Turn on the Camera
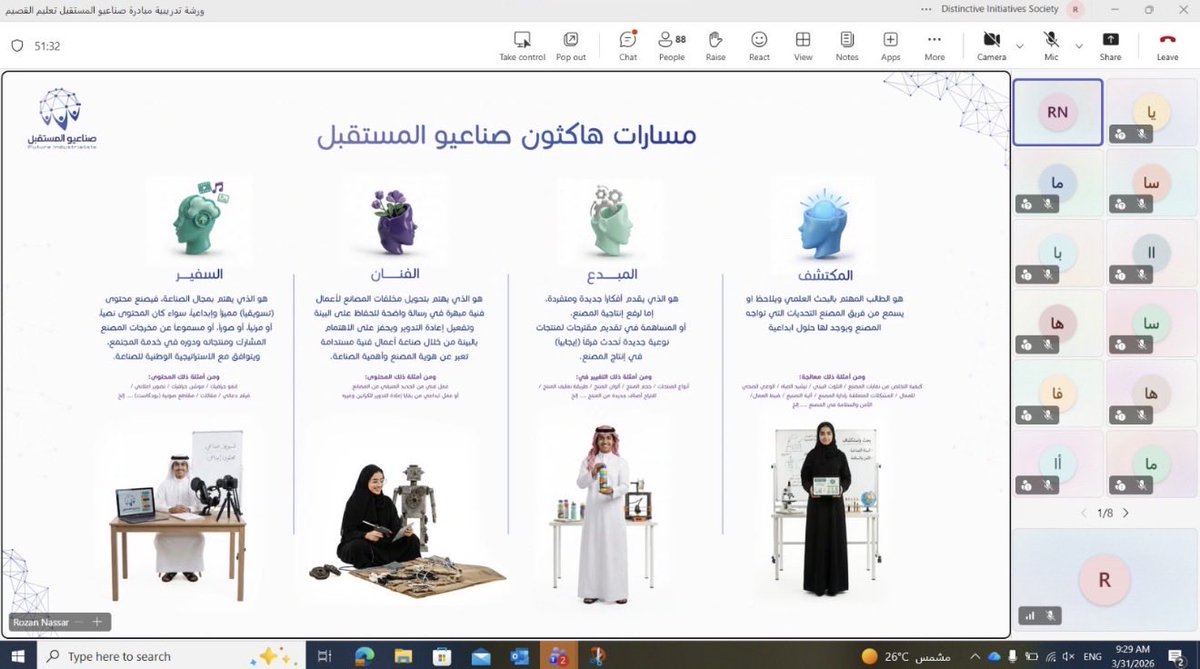 (x=991, y=46)
